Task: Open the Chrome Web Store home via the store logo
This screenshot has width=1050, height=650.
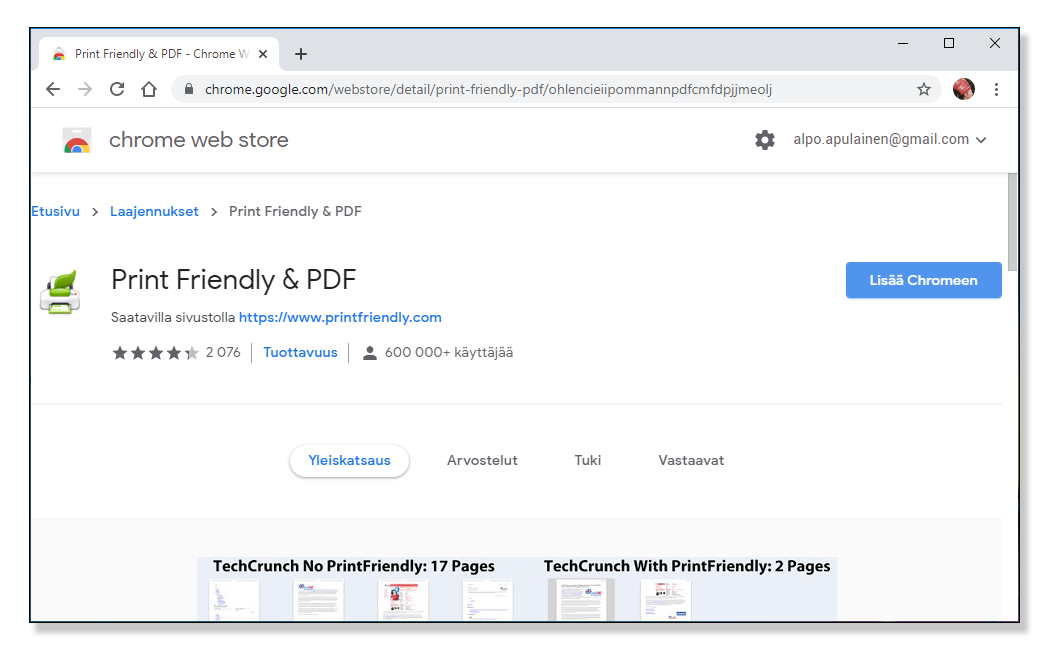Action: (x=76, y=140)
